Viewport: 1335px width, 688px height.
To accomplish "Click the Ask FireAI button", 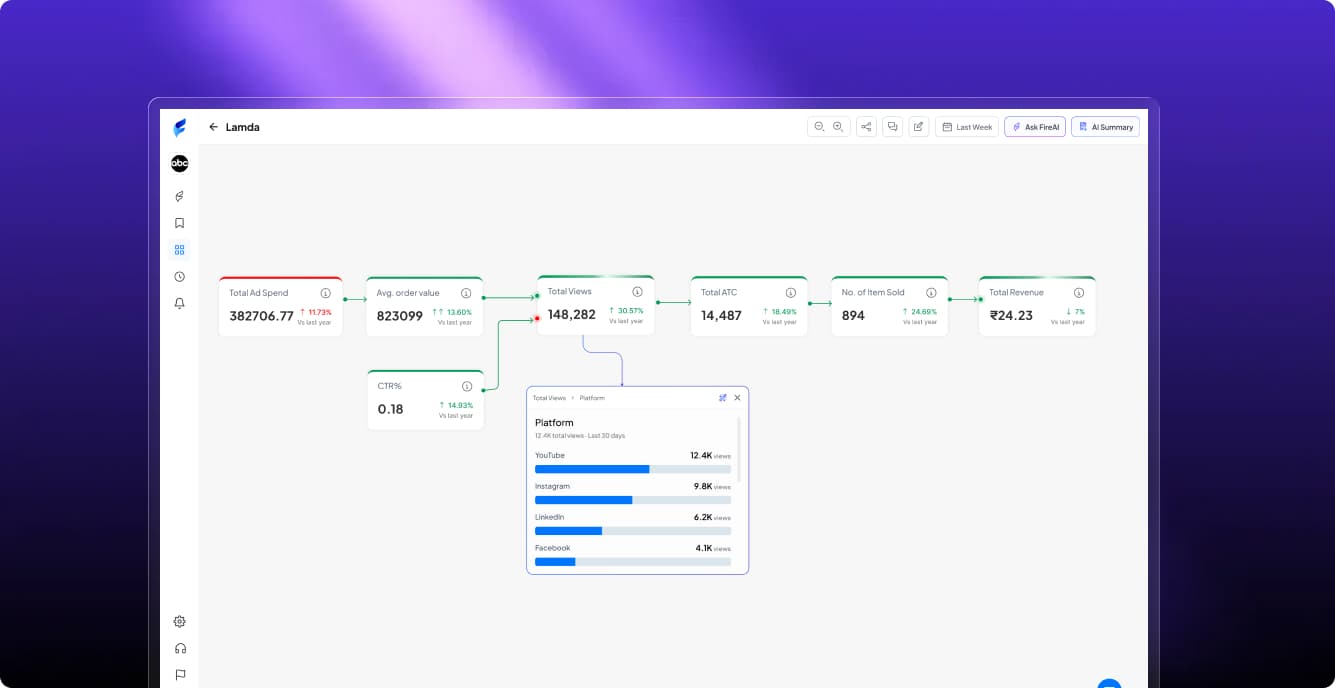I will (x=1035, y=126).
